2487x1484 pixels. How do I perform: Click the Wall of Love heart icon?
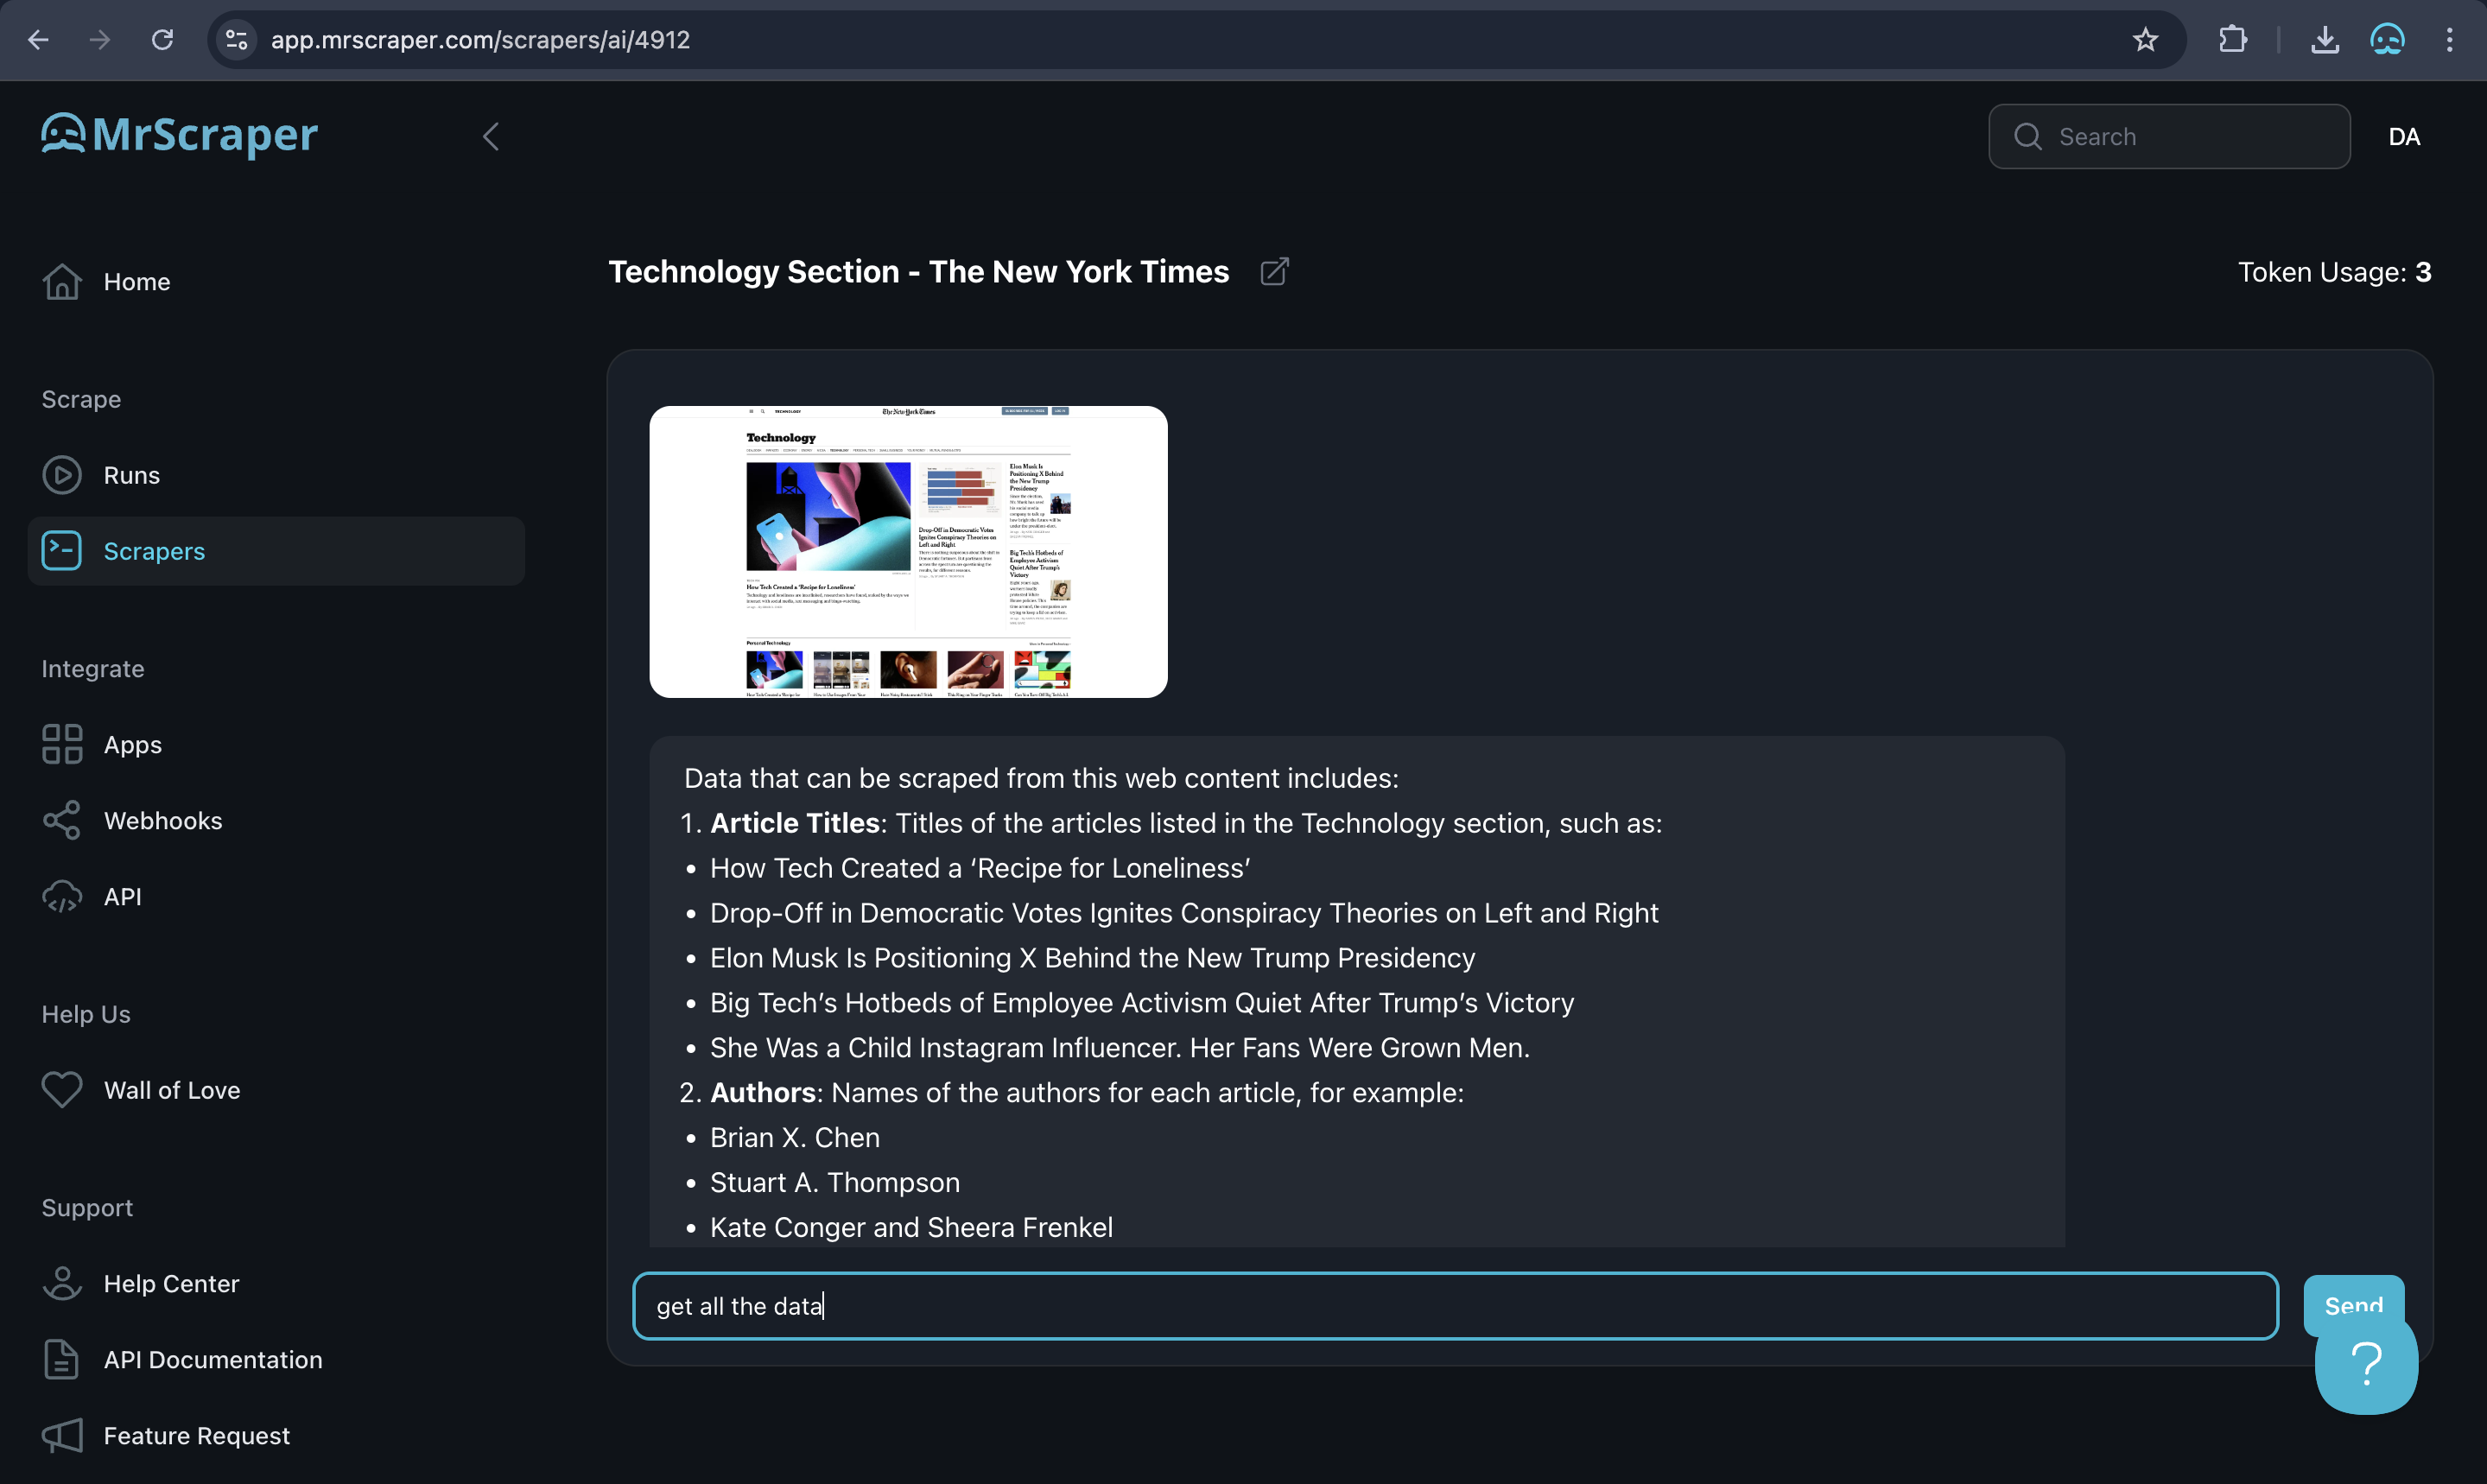[62, 1090]
